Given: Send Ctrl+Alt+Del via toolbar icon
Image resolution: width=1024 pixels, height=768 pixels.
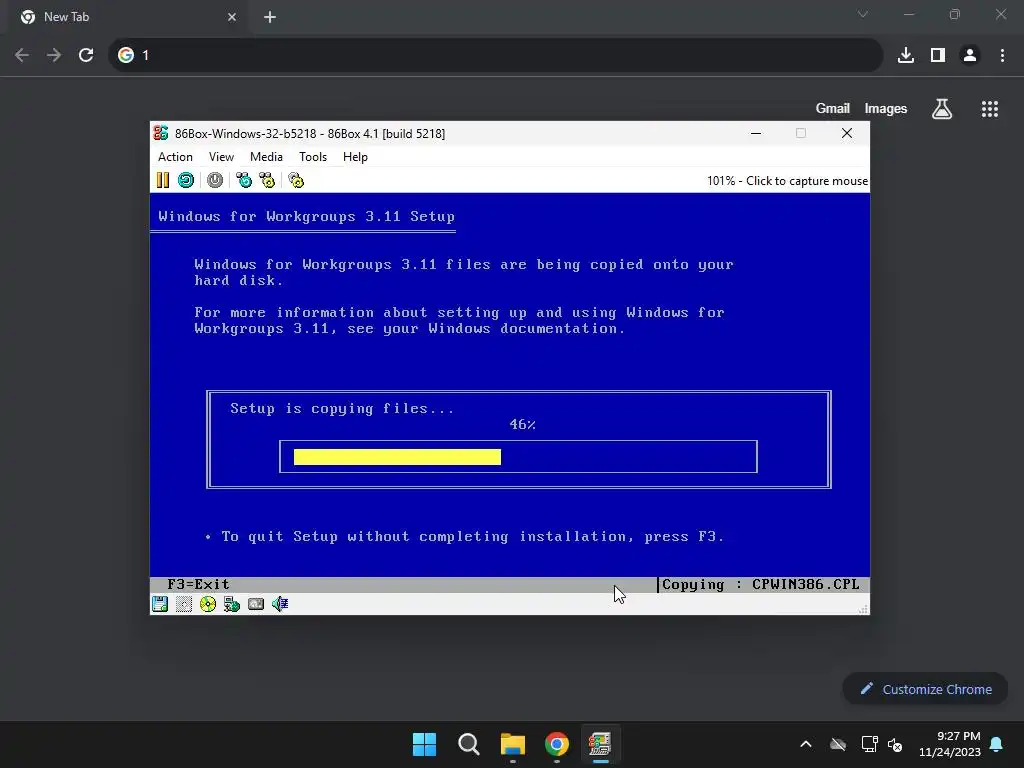Looking at the screenshot, I should coord(244,180).
